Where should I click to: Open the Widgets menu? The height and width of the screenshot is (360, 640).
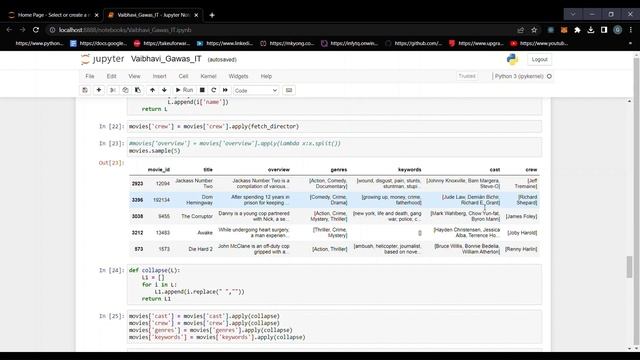(x=238, y=76)
